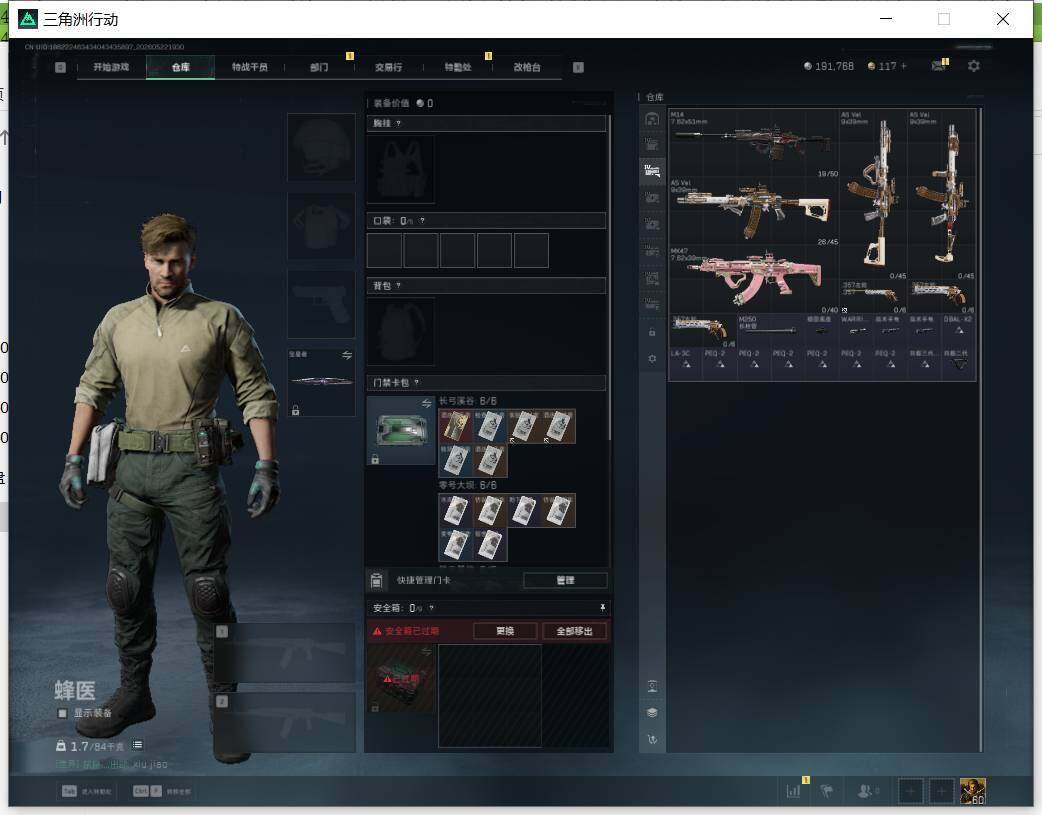Click the help icon beside 背包

[398, 286]
